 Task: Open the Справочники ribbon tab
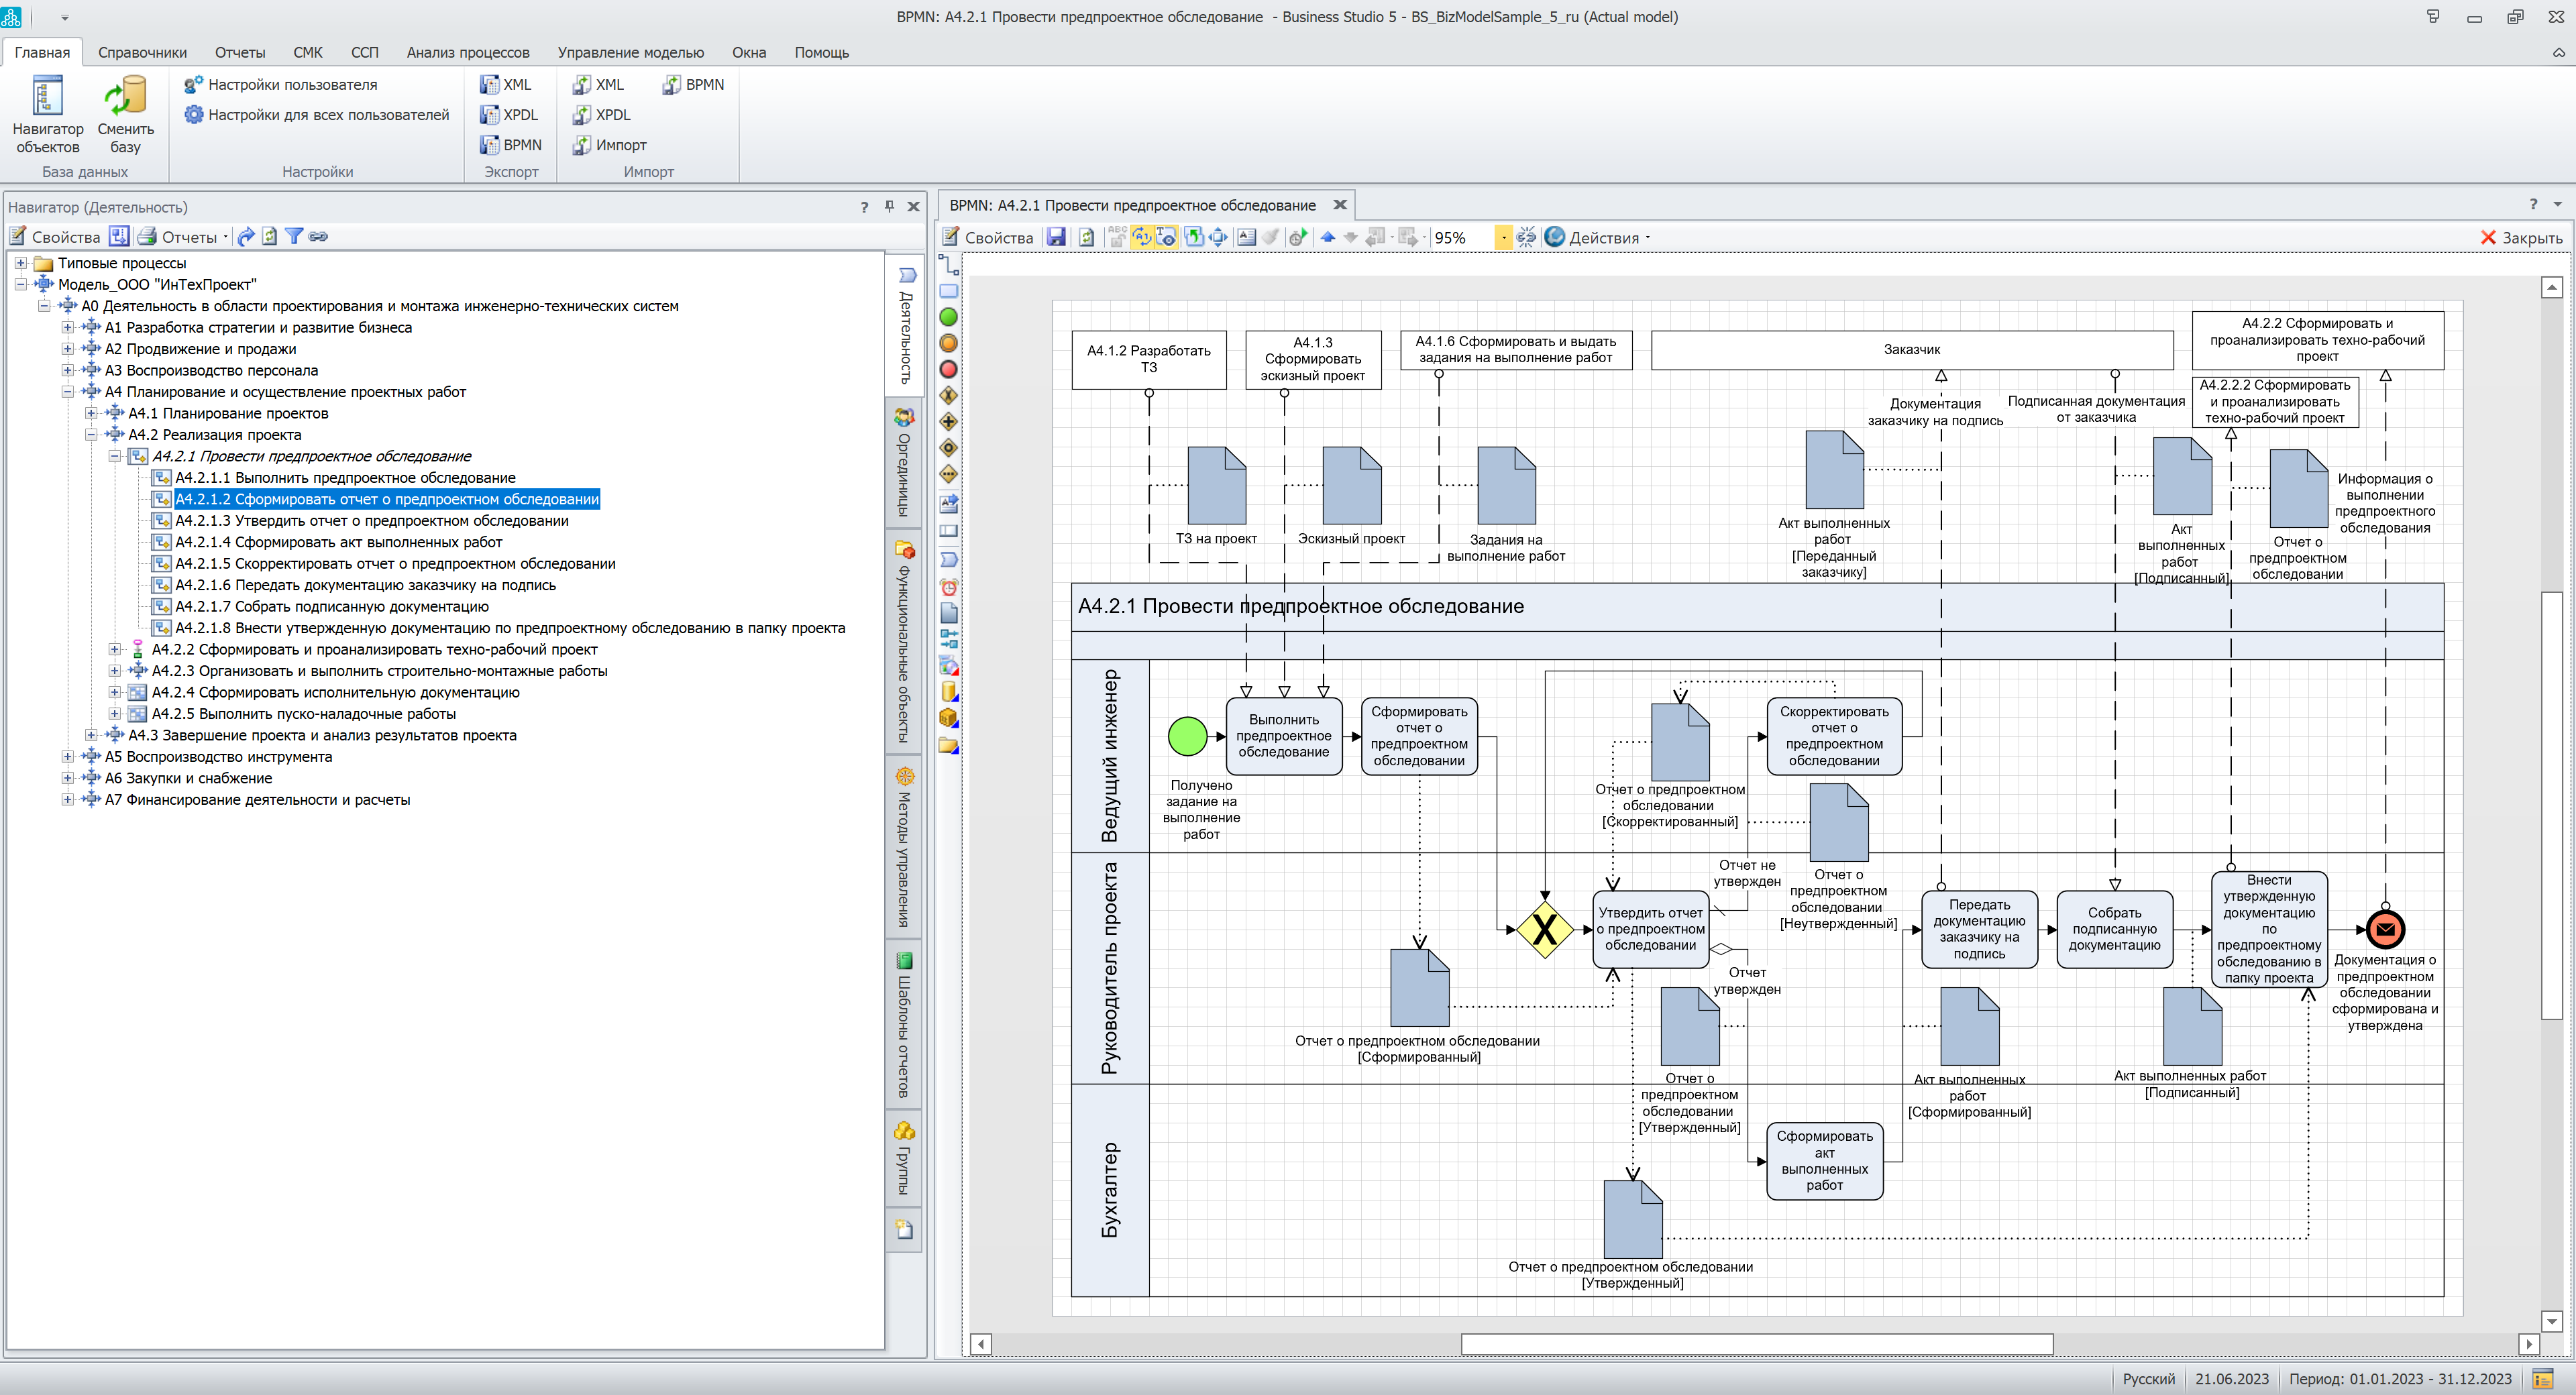[142, 52]
